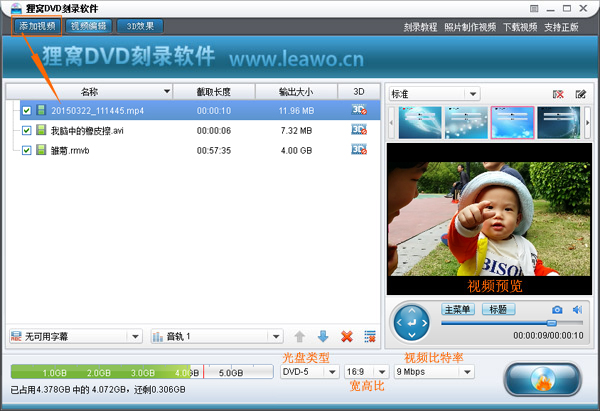Screen dimensions: 600x411
Task: Click the edit menu template icon
Action: 581,94
